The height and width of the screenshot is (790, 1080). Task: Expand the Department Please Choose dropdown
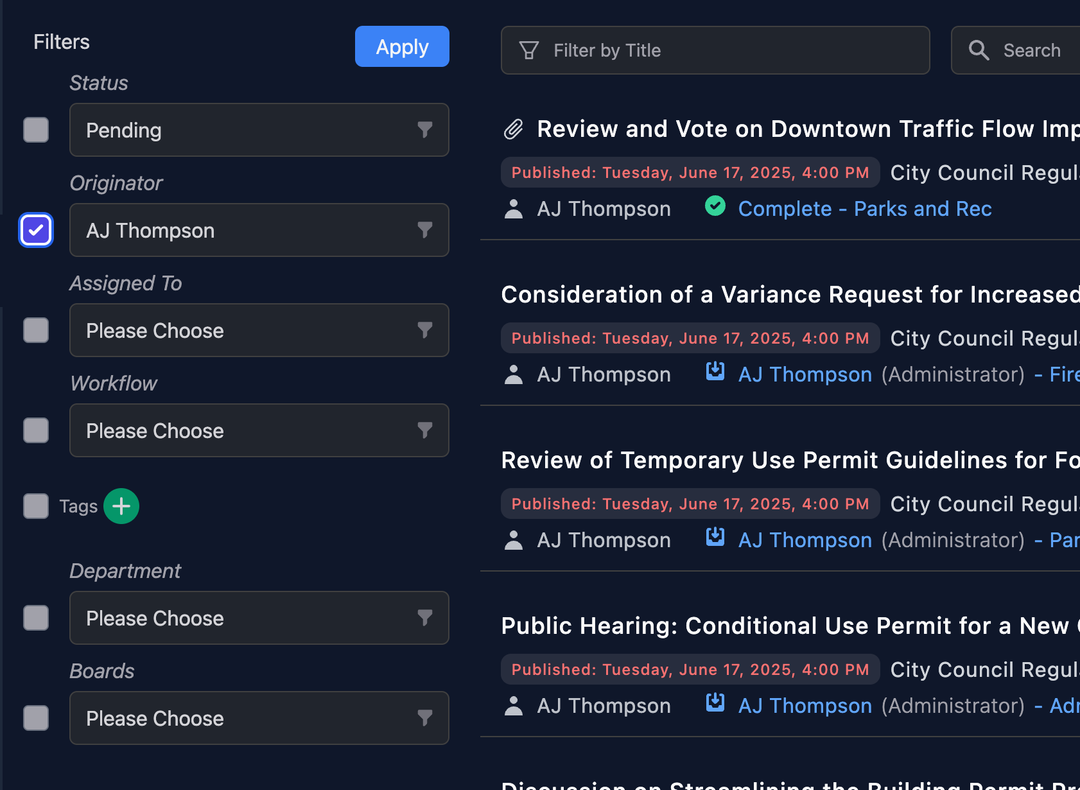(x=259, y=618)
